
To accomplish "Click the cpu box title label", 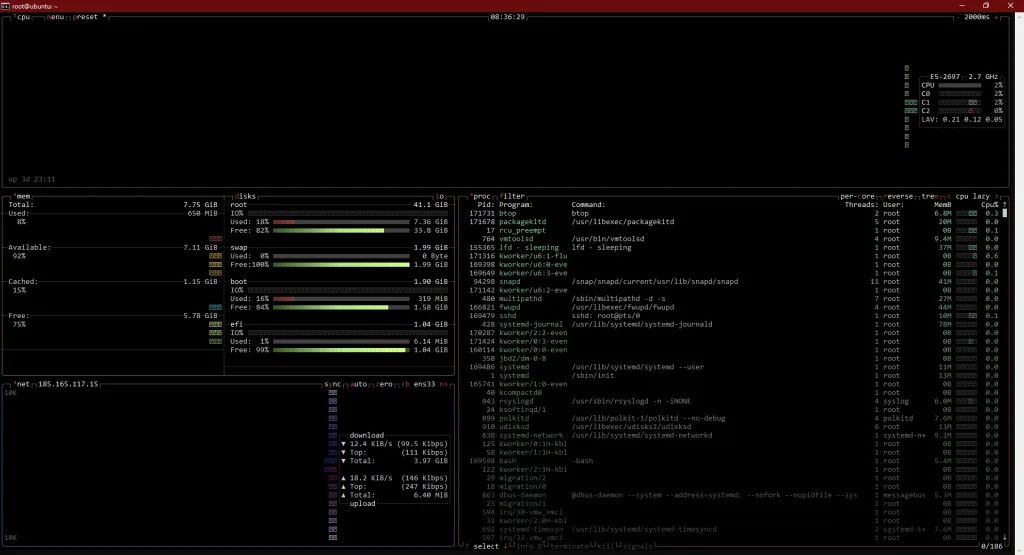I will point(23,17).
